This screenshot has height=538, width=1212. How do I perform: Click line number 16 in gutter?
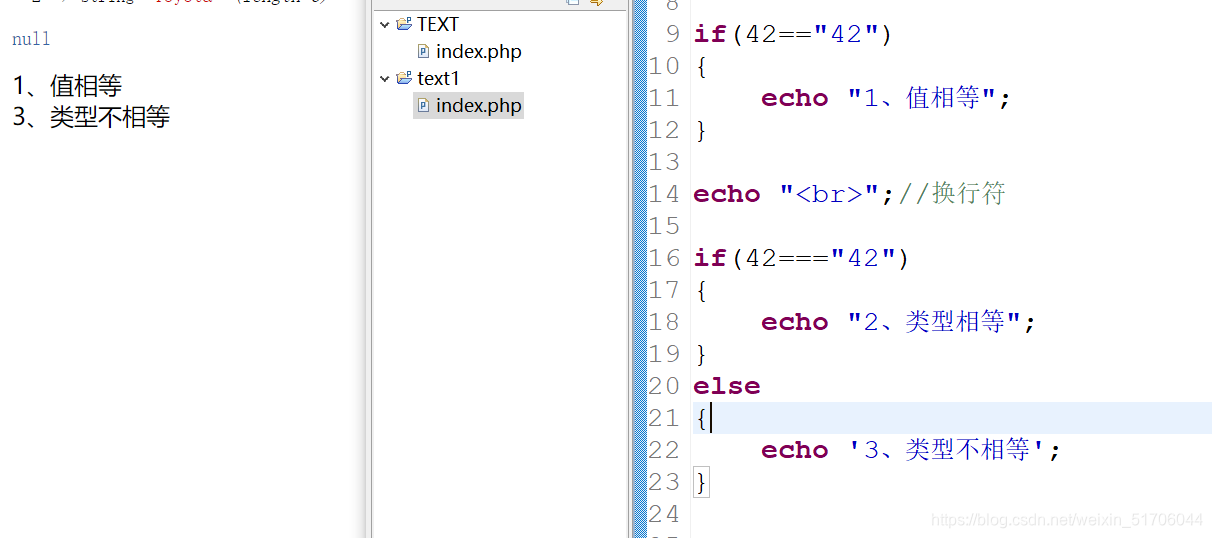pos(664,258)
